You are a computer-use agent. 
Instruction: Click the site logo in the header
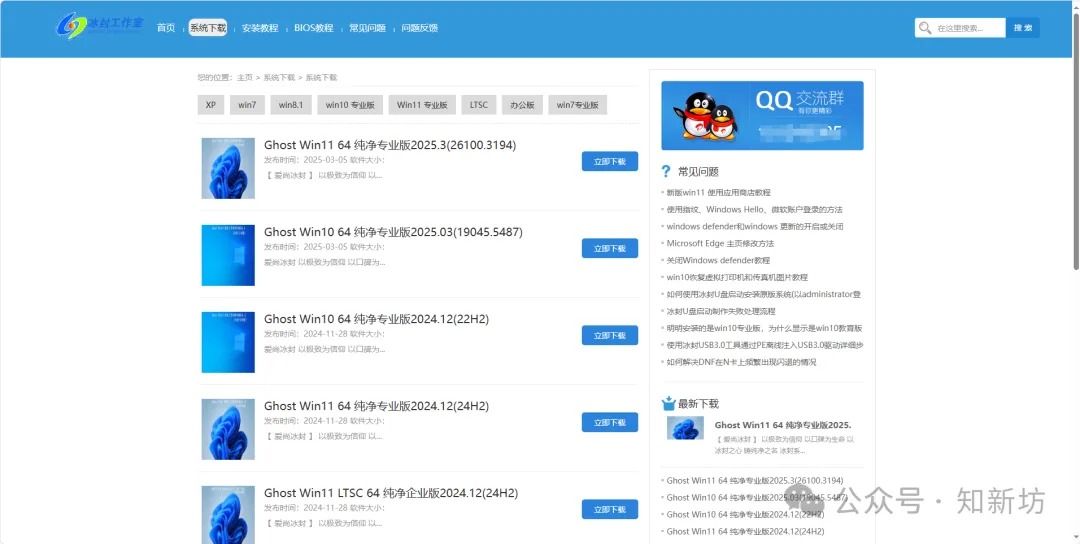(x=99, y=27)
